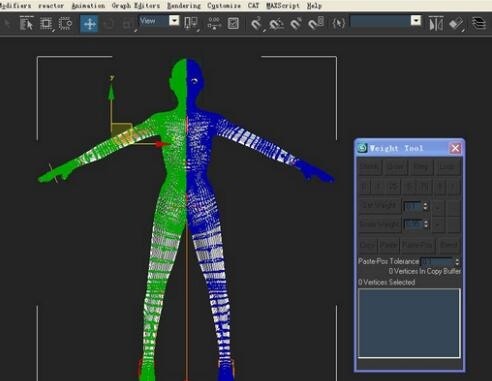Click the Set Weight button
Screen dimensions: 492x381
(x=379, y=206)
